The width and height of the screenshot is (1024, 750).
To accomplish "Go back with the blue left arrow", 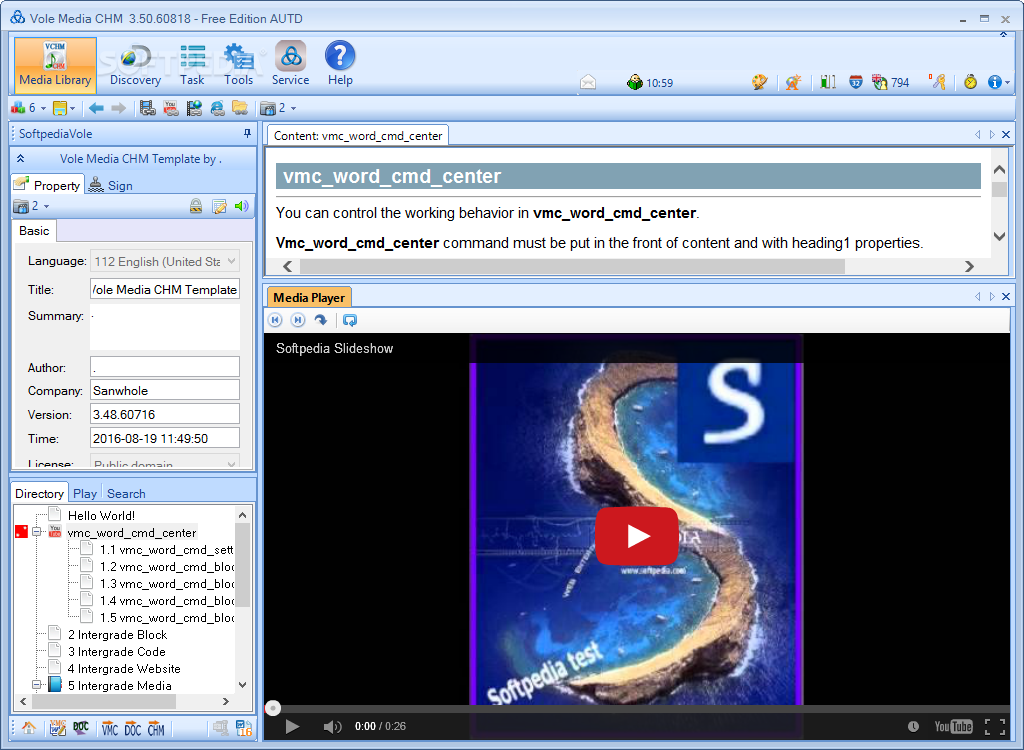I will tap(96, 108).
